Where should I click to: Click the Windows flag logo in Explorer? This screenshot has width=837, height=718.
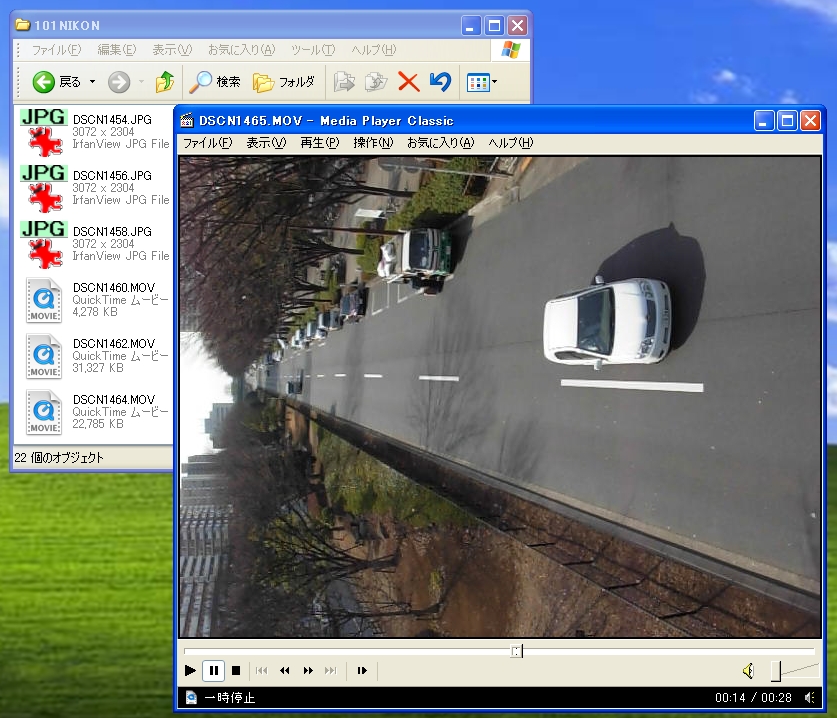pyautogui.click(x=510, y=50)
